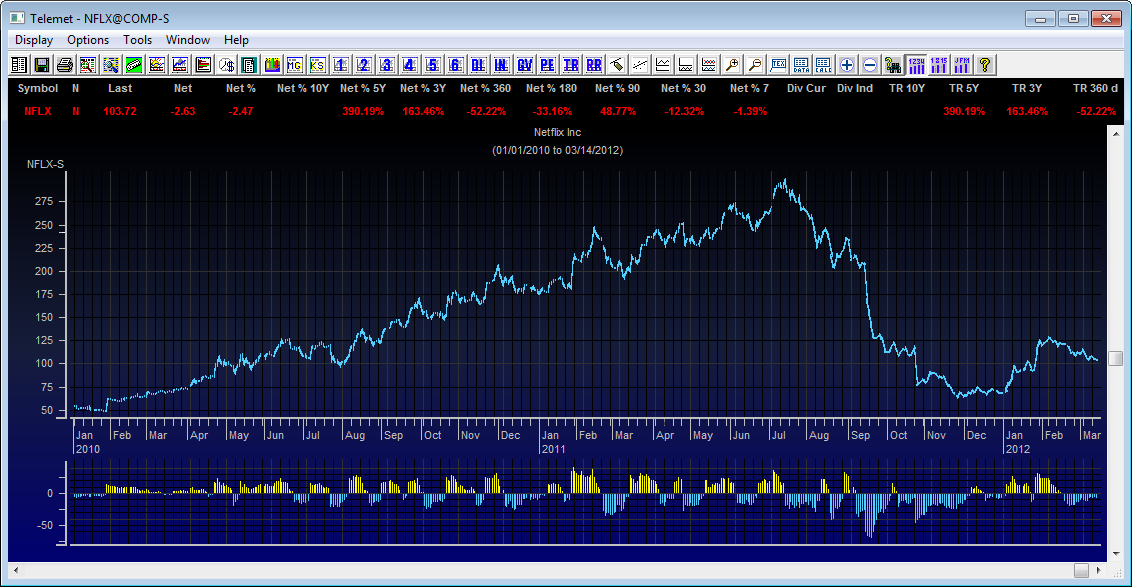Image resolution: width=1132 pixels, height=587 pixels.
Task: Click the horizontal scrollbar left arrow
Action: pos(16,570)
